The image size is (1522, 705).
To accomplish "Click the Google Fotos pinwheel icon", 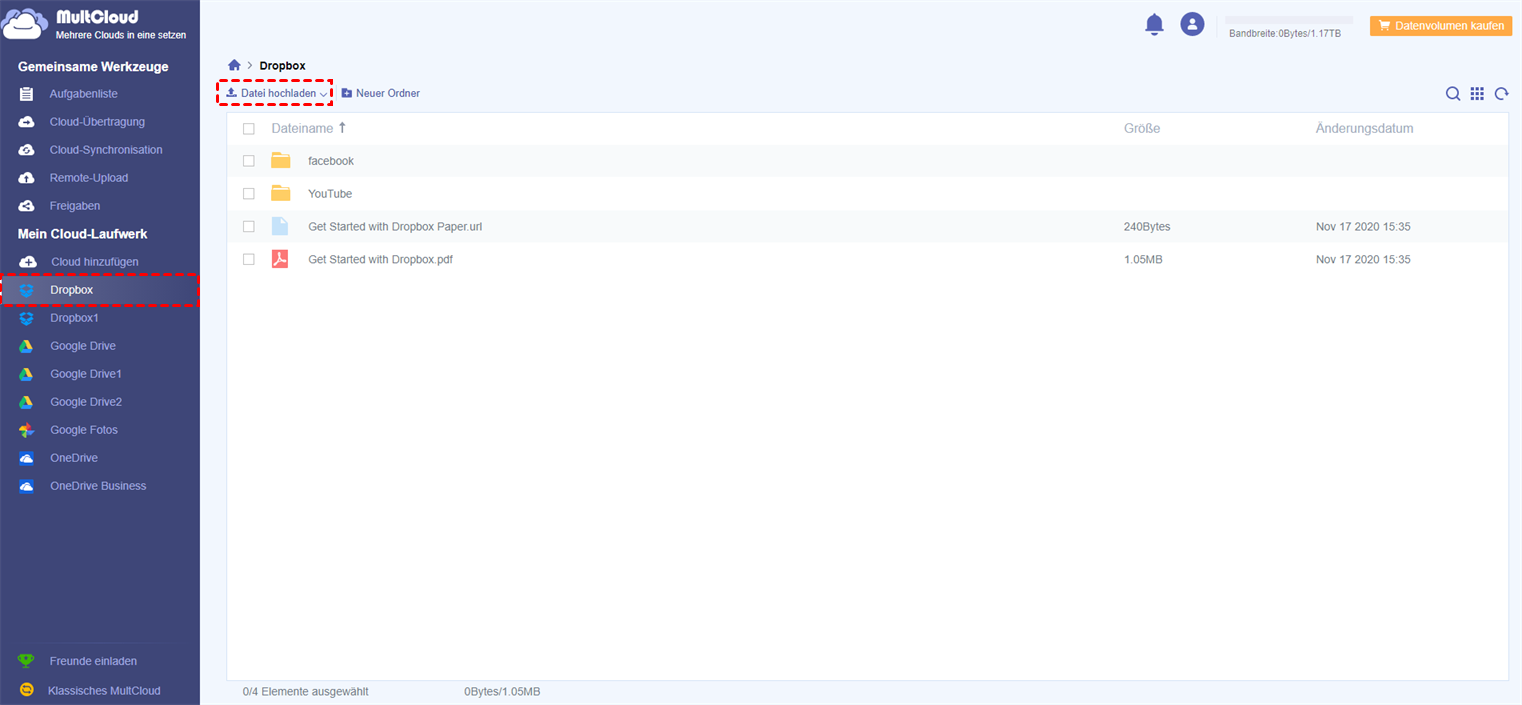I will (27, 430).
